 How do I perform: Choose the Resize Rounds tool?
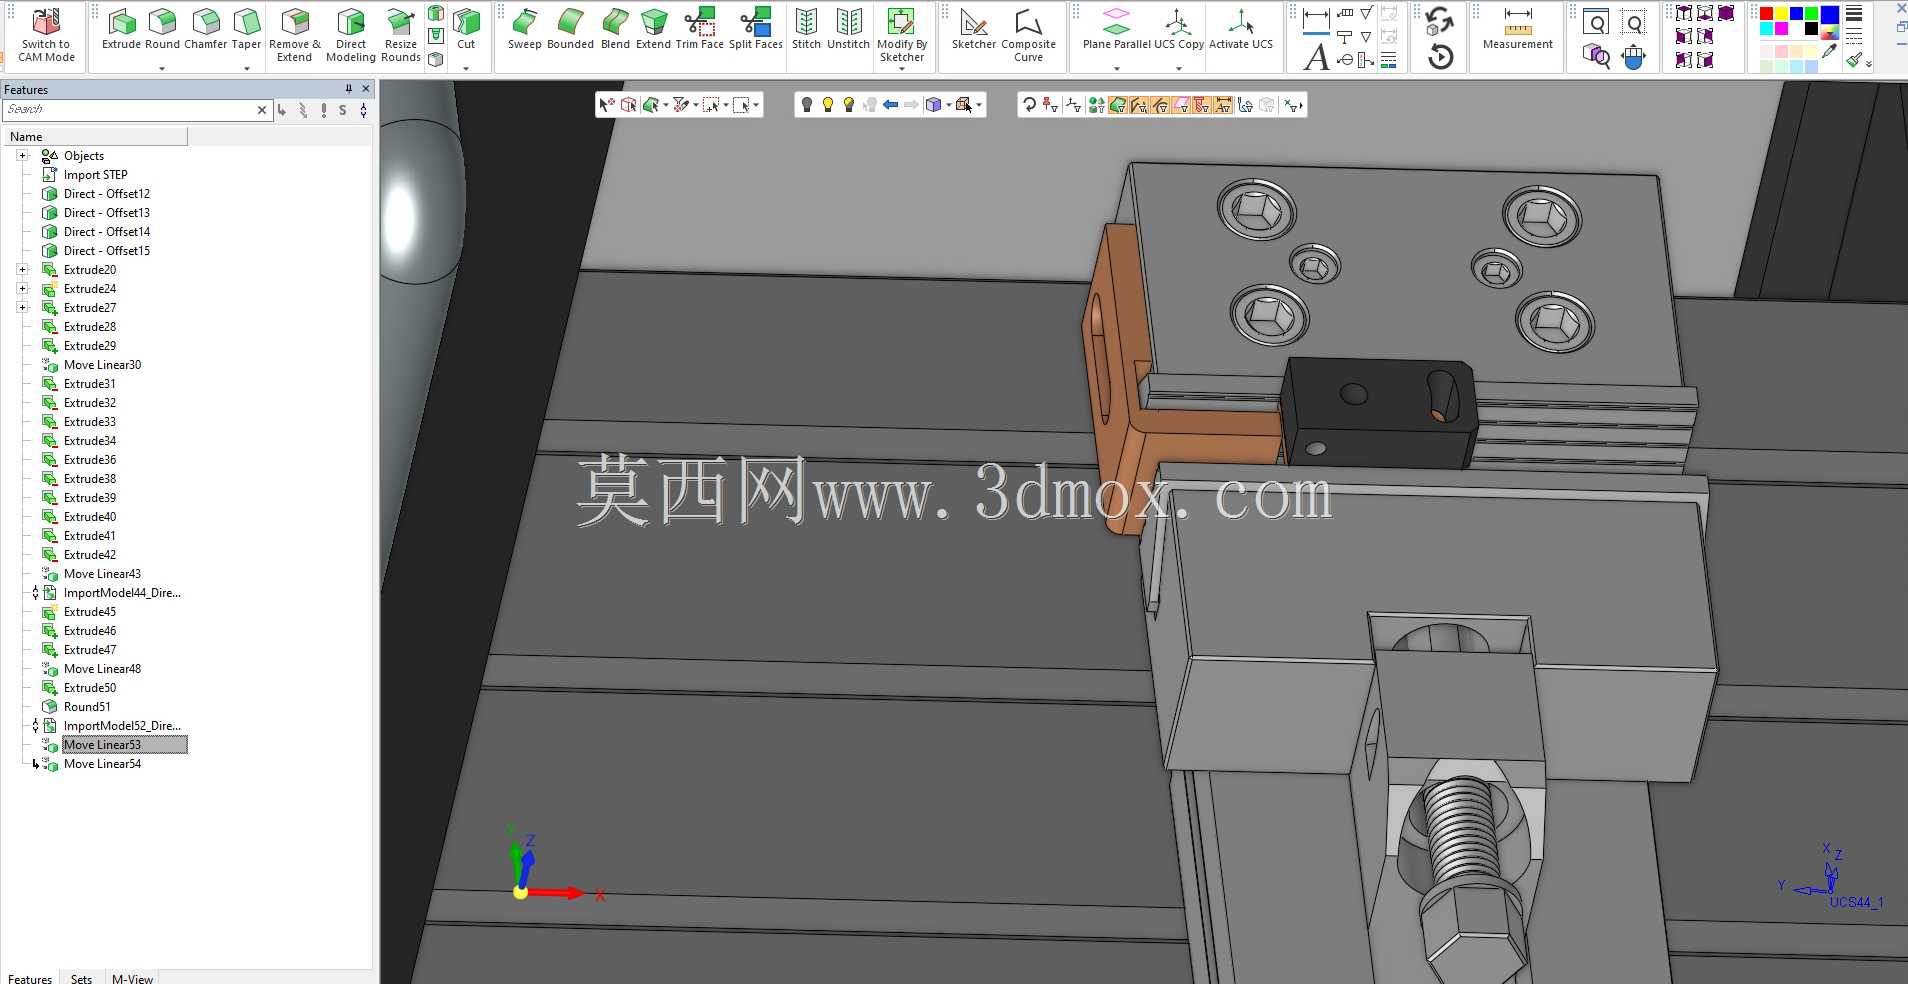[x=401, y=35]
